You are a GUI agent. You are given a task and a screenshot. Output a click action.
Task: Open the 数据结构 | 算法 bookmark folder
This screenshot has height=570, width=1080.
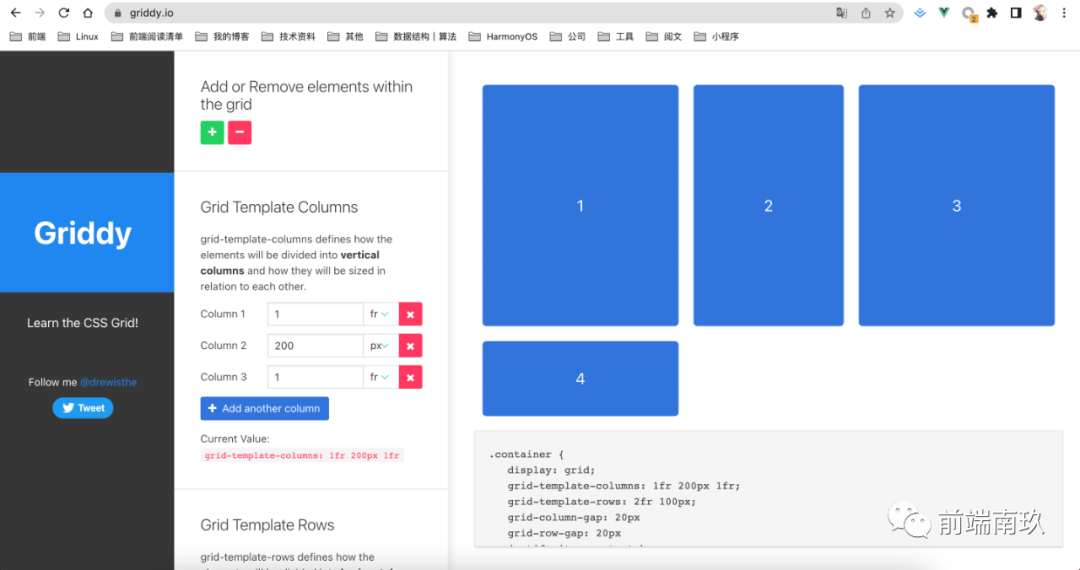click(416, 36)
